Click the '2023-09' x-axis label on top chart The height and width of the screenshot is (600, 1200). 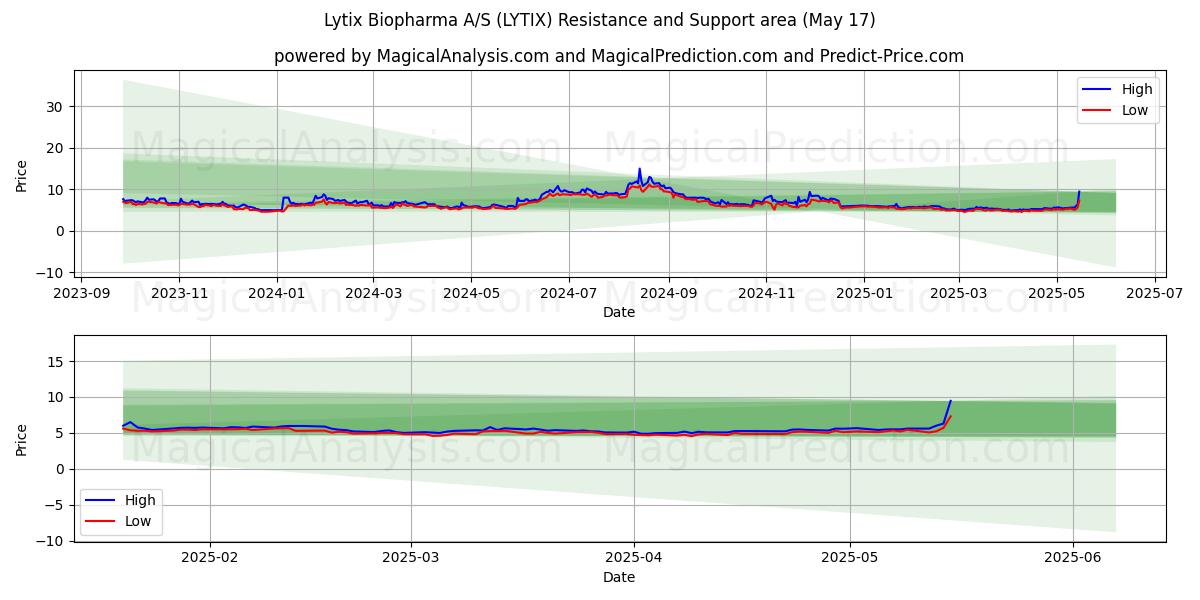pos(81,295)
